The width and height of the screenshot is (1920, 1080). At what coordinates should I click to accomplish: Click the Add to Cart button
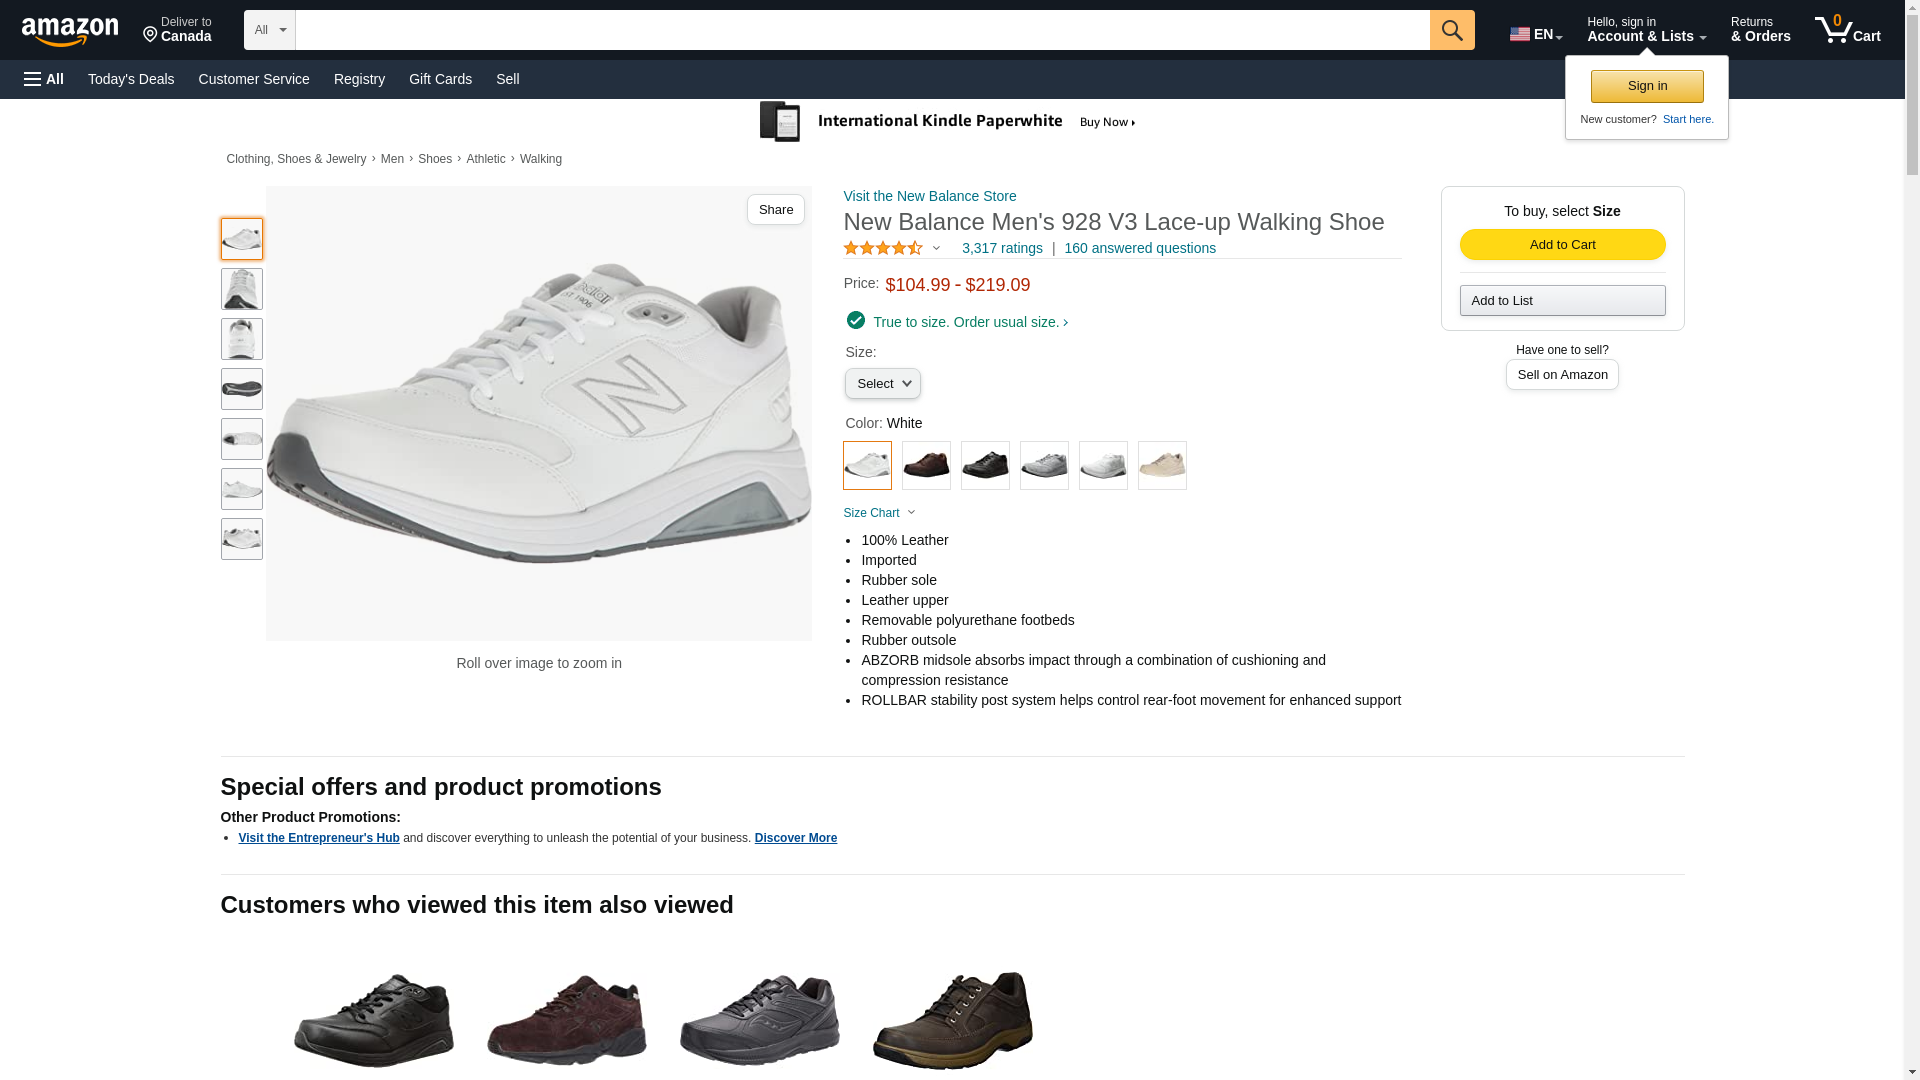pyautogui.click(x=1562, y=245)
